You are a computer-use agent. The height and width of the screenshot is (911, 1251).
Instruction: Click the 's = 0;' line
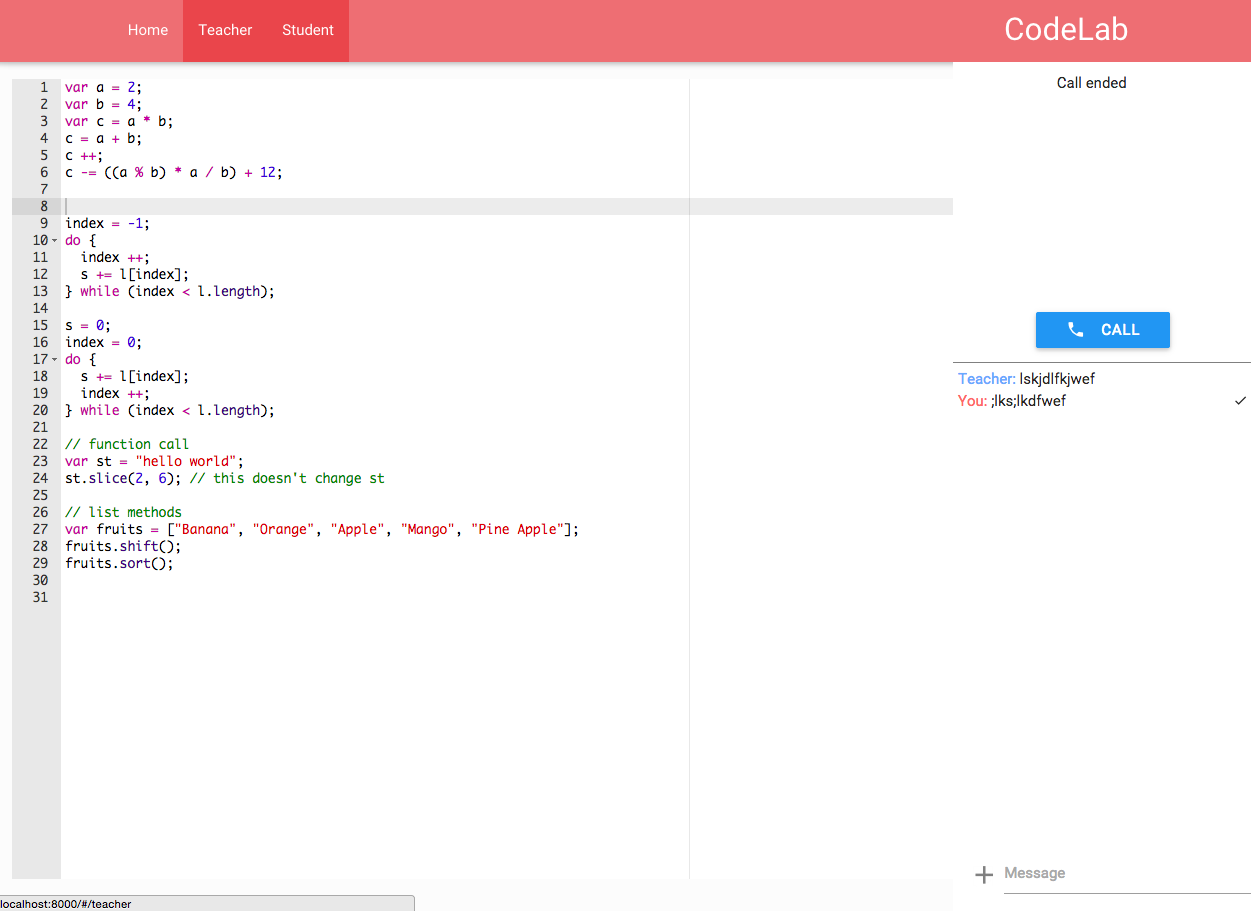(88, 326)
